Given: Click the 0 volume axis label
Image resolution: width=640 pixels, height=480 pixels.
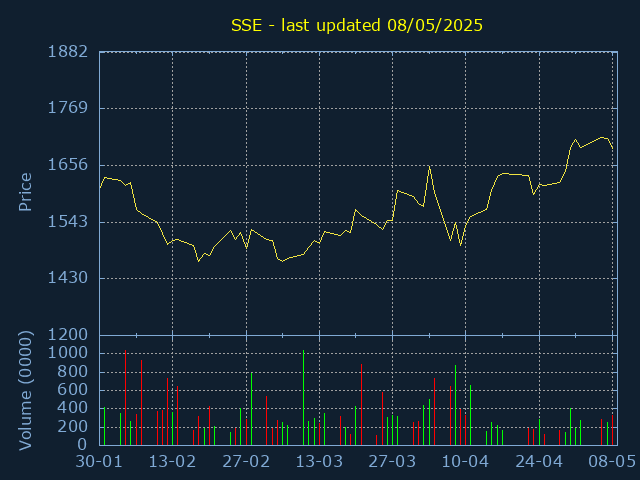Looking at the screenshot, I should (x=83, y=444).
